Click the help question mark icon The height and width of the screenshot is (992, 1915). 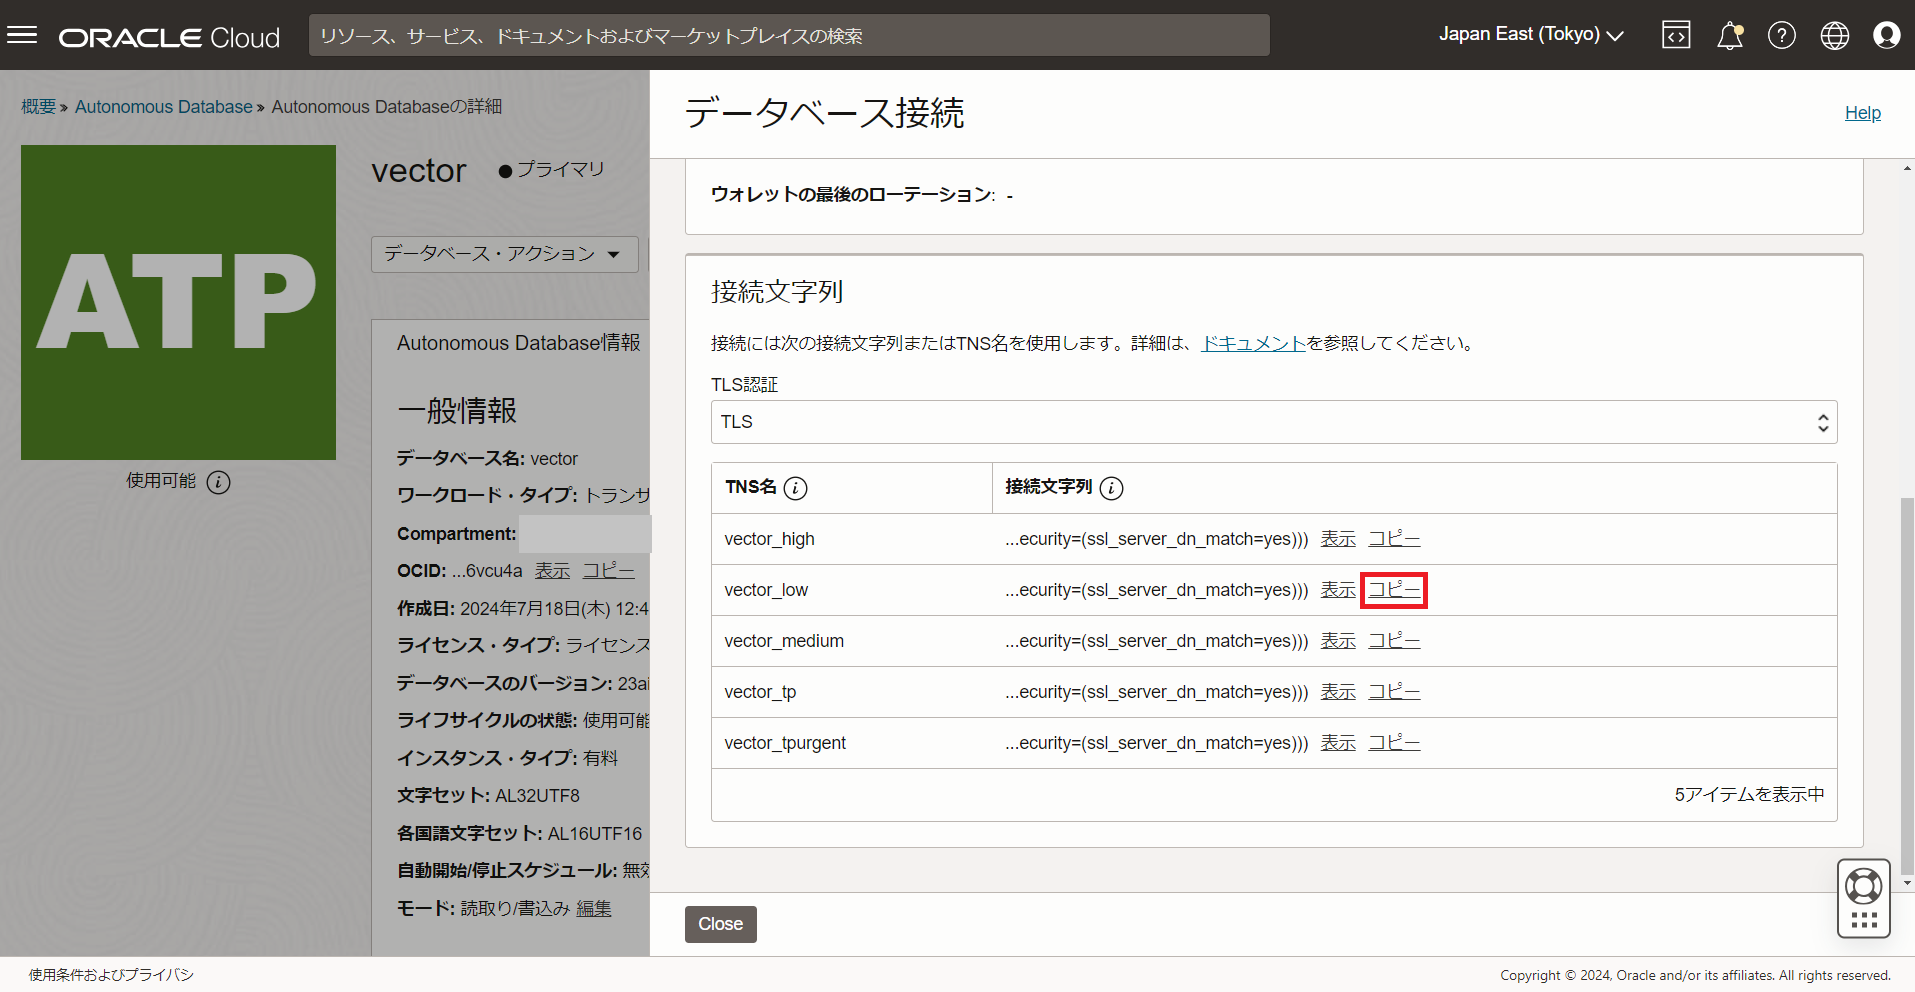(x=1781, y=36)
